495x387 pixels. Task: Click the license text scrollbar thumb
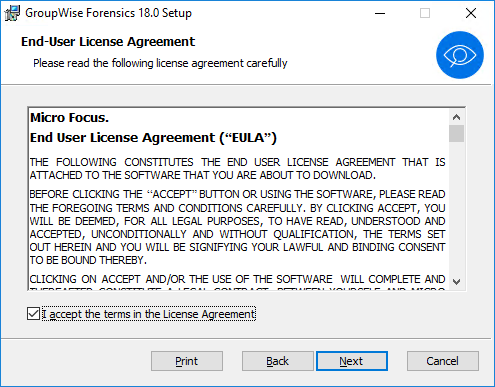tap(456, 134)
